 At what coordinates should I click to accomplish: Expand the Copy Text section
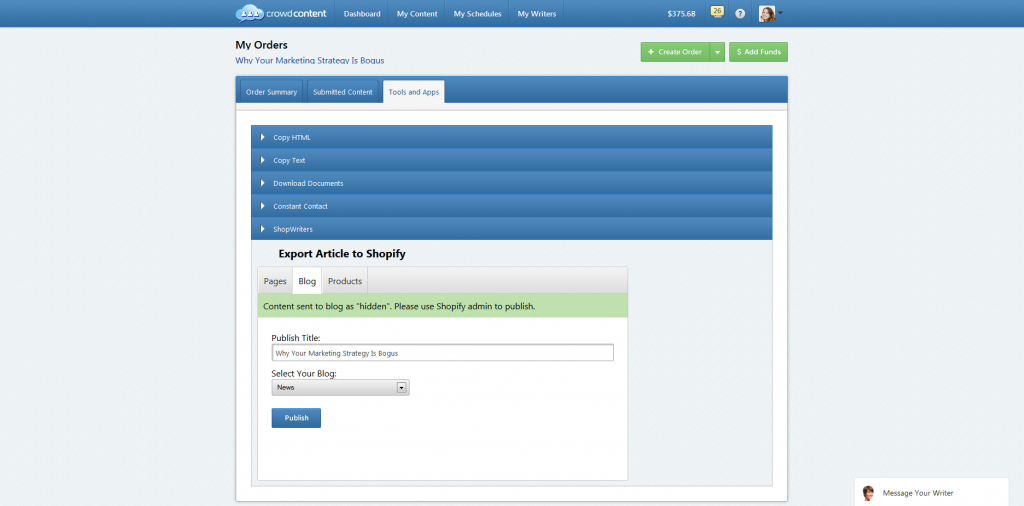coord(511,160)
